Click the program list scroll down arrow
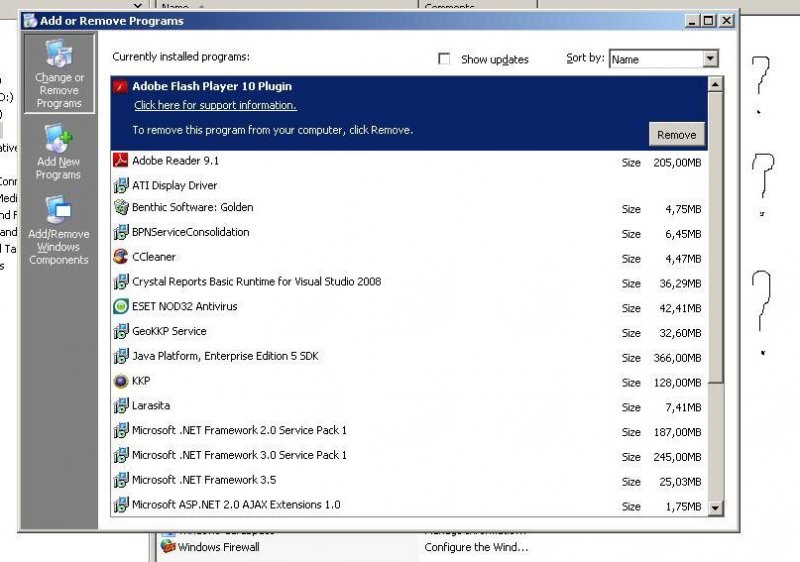The image size is (800, 562). pos(715,507)
